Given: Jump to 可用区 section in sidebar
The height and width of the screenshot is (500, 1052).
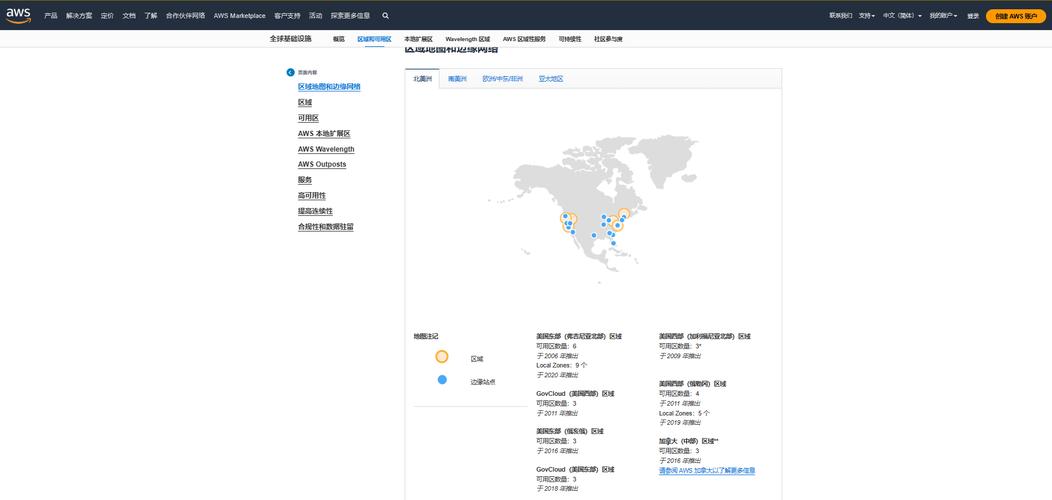Looking at the screenshot, I should tap(308, 118).
